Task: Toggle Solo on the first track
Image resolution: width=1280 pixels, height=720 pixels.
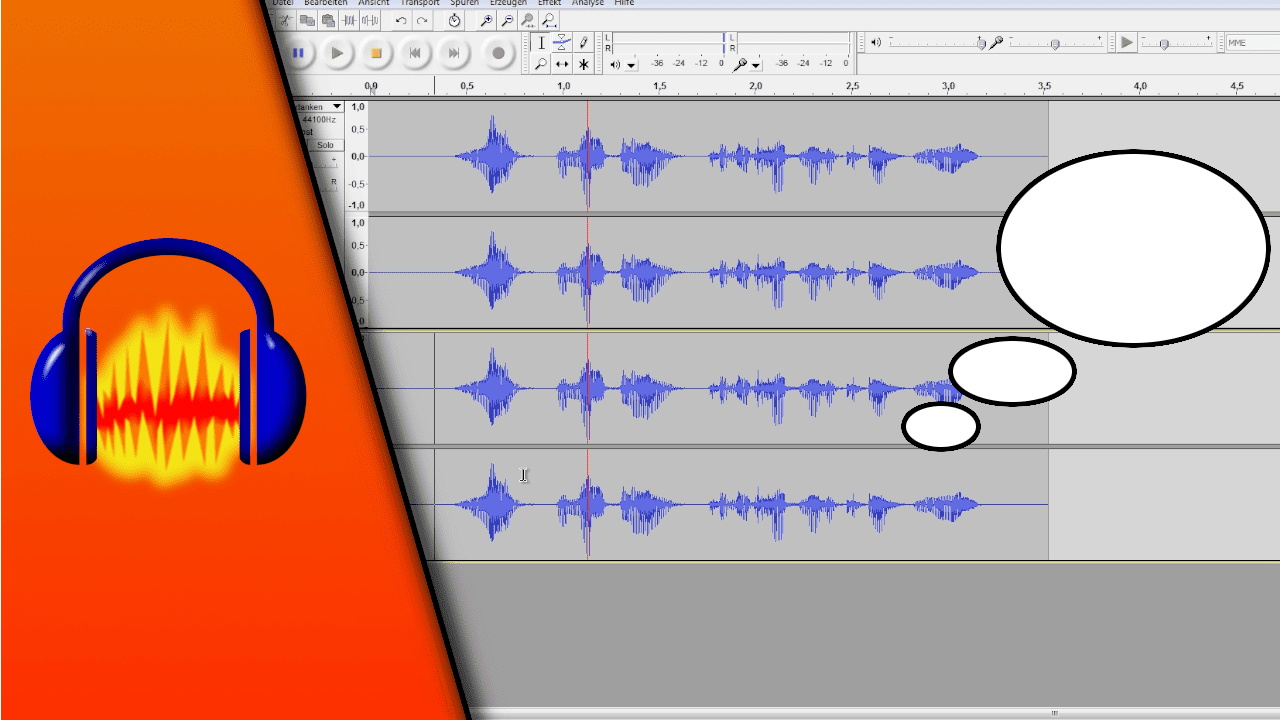Action: pos(325,145)
